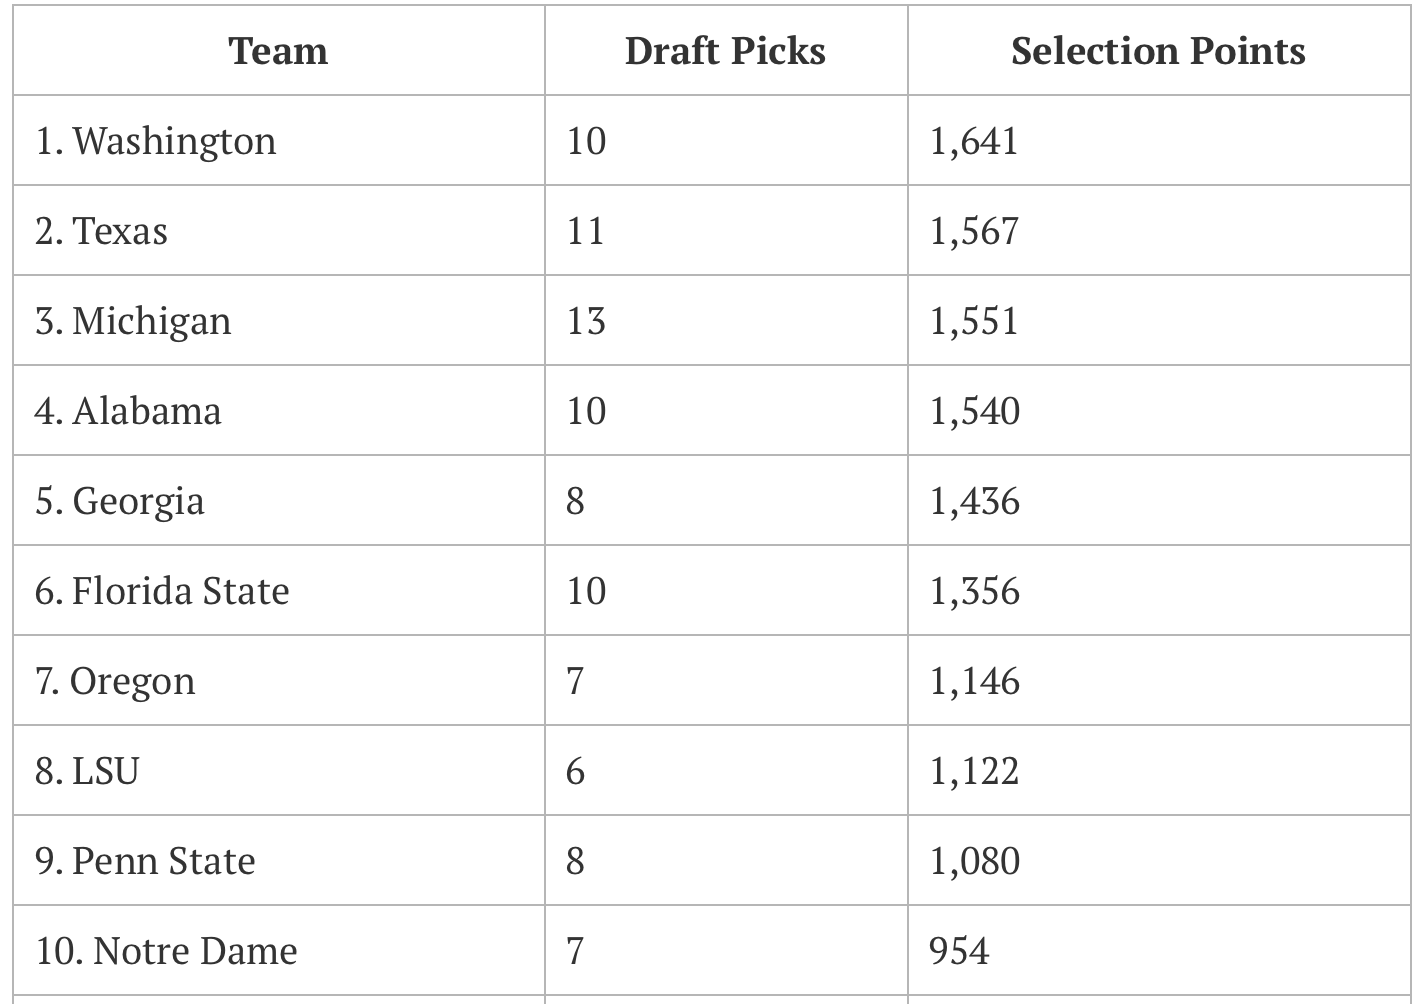Click the 7. Oregon team cell
1426x1004 pixels.
(115, 681)
